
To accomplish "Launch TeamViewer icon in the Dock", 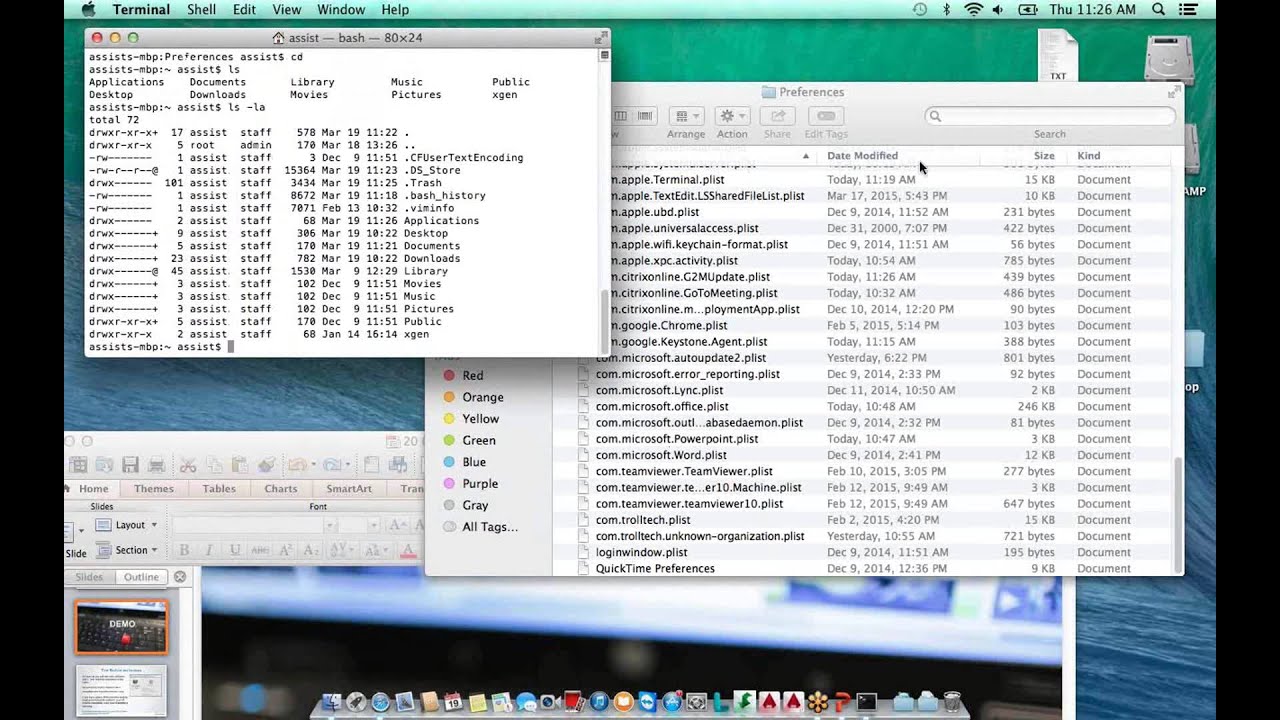I will point(648,702).
